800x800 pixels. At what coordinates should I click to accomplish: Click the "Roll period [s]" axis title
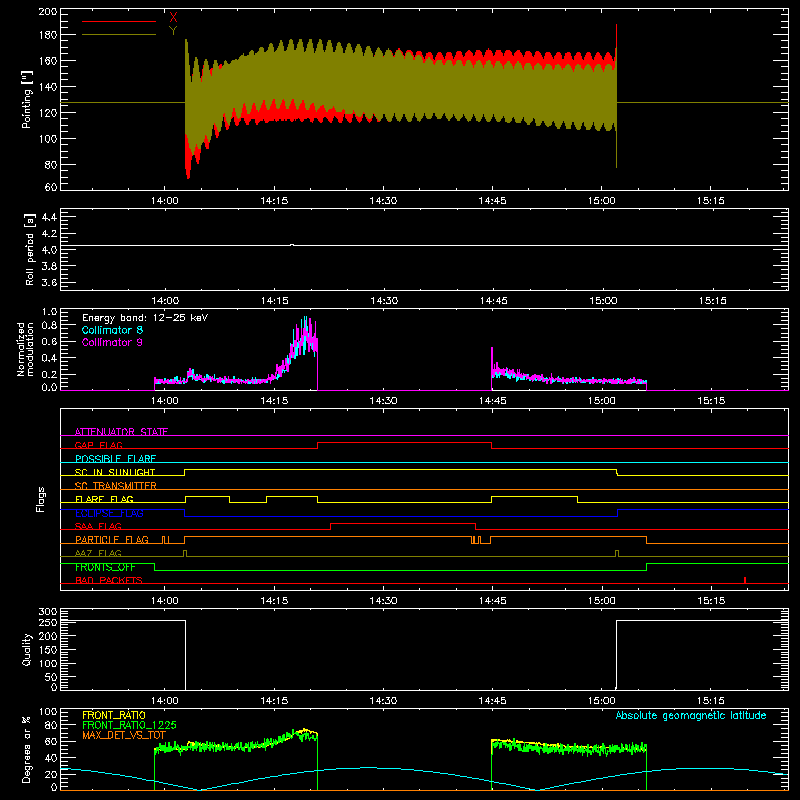coord(30,249)
